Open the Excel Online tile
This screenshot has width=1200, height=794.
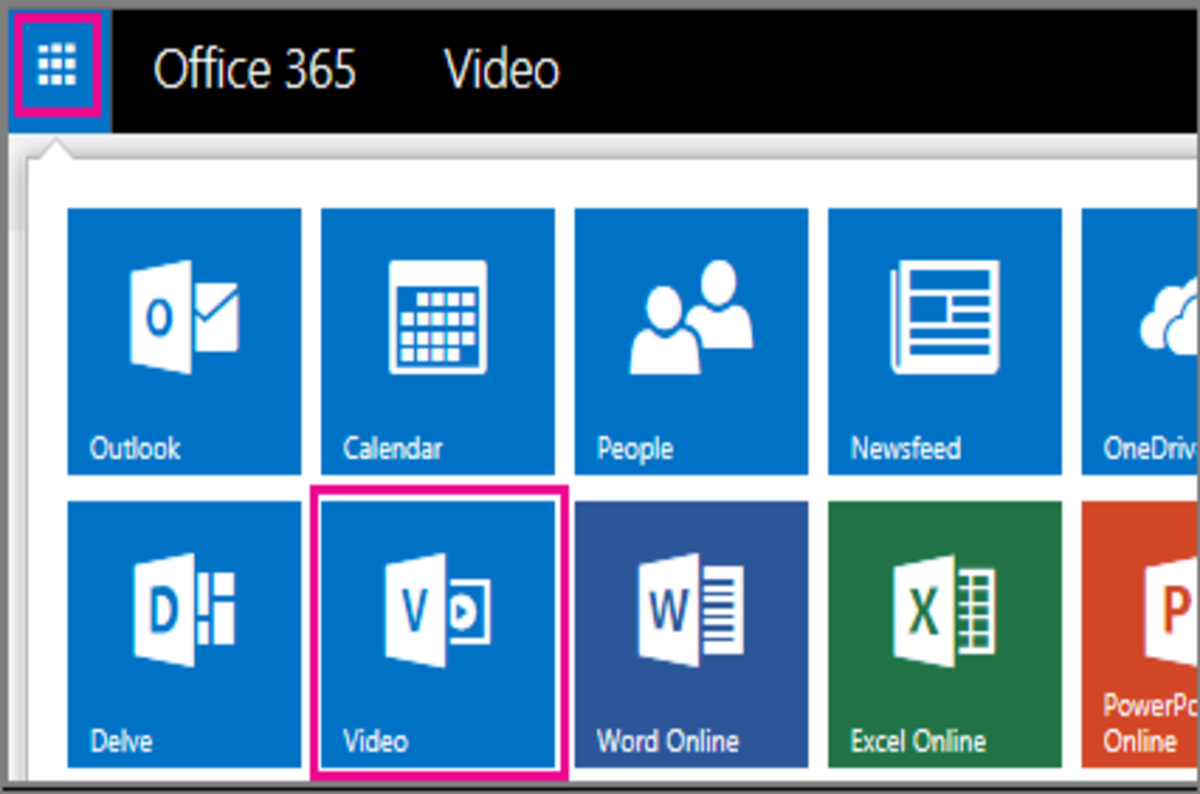[x=945, y=634]
